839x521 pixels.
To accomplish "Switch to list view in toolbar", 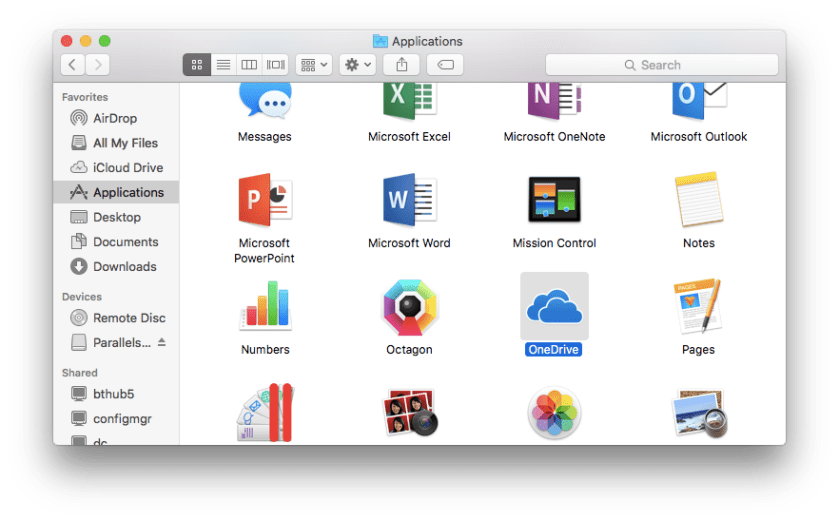I will point(224,65).
